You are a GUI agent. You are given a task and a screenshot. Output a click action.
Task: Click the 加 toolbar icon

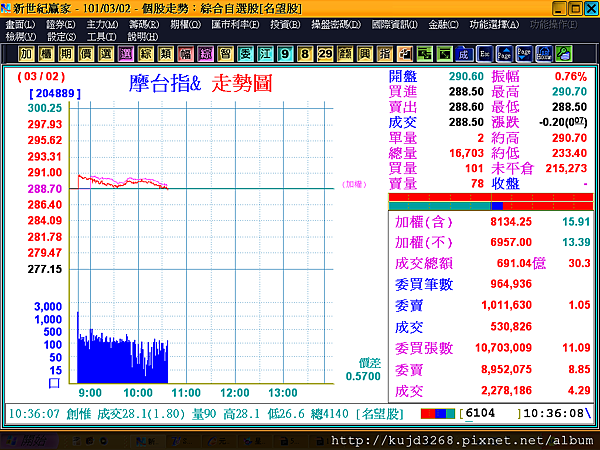pos(26,54)
